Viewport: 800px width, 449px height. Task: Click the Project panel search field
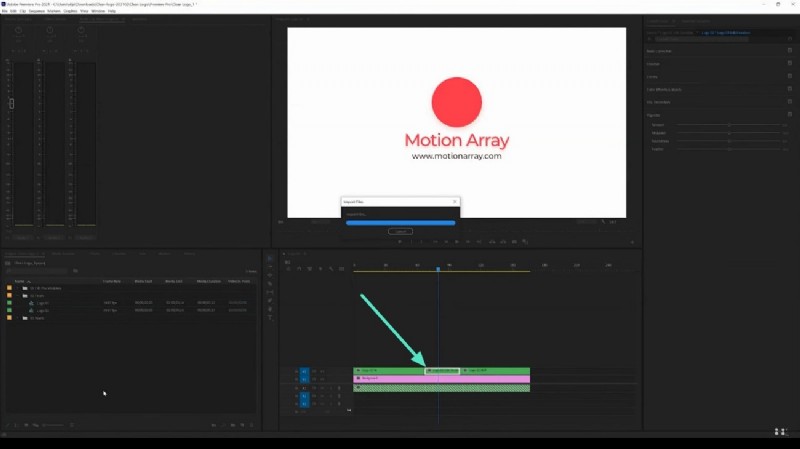[x=36, y=271]
